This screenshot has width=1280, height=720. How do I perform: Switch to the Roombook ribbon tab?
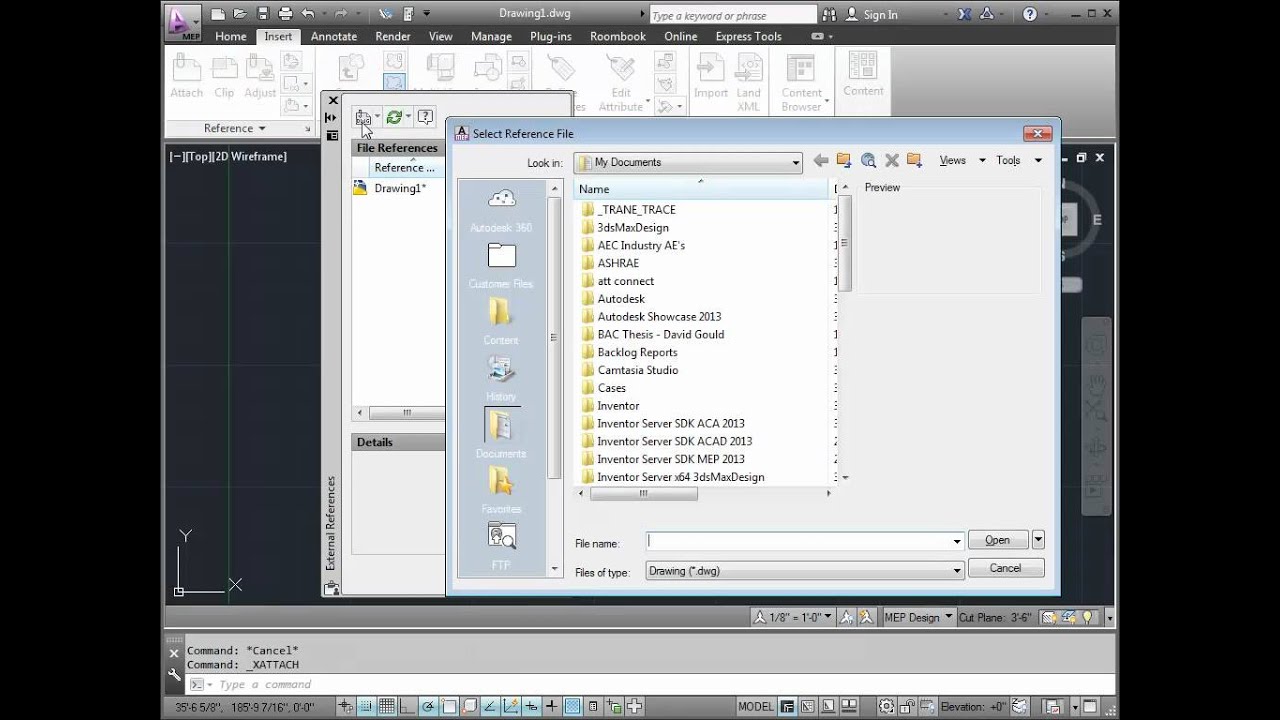pos(618,36)
